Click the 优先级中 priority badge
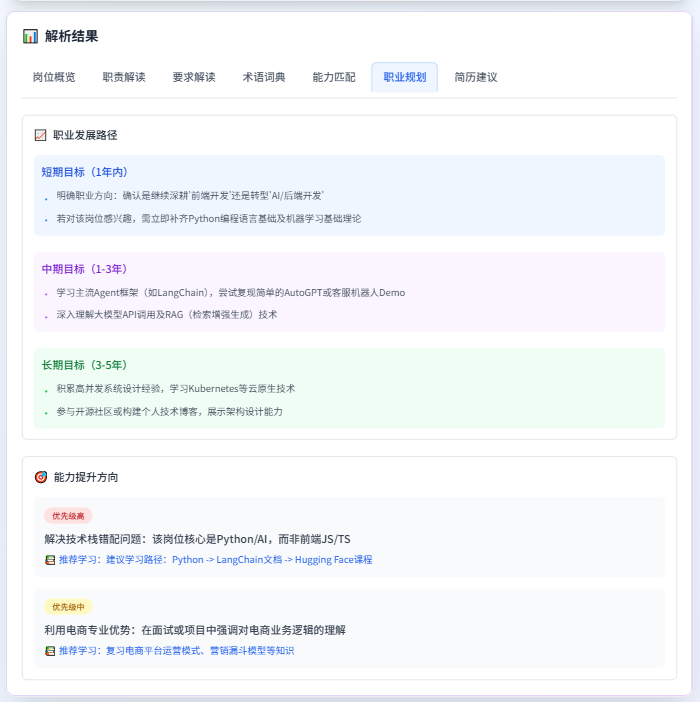700x702 pixels. click(x=68, y=607)
